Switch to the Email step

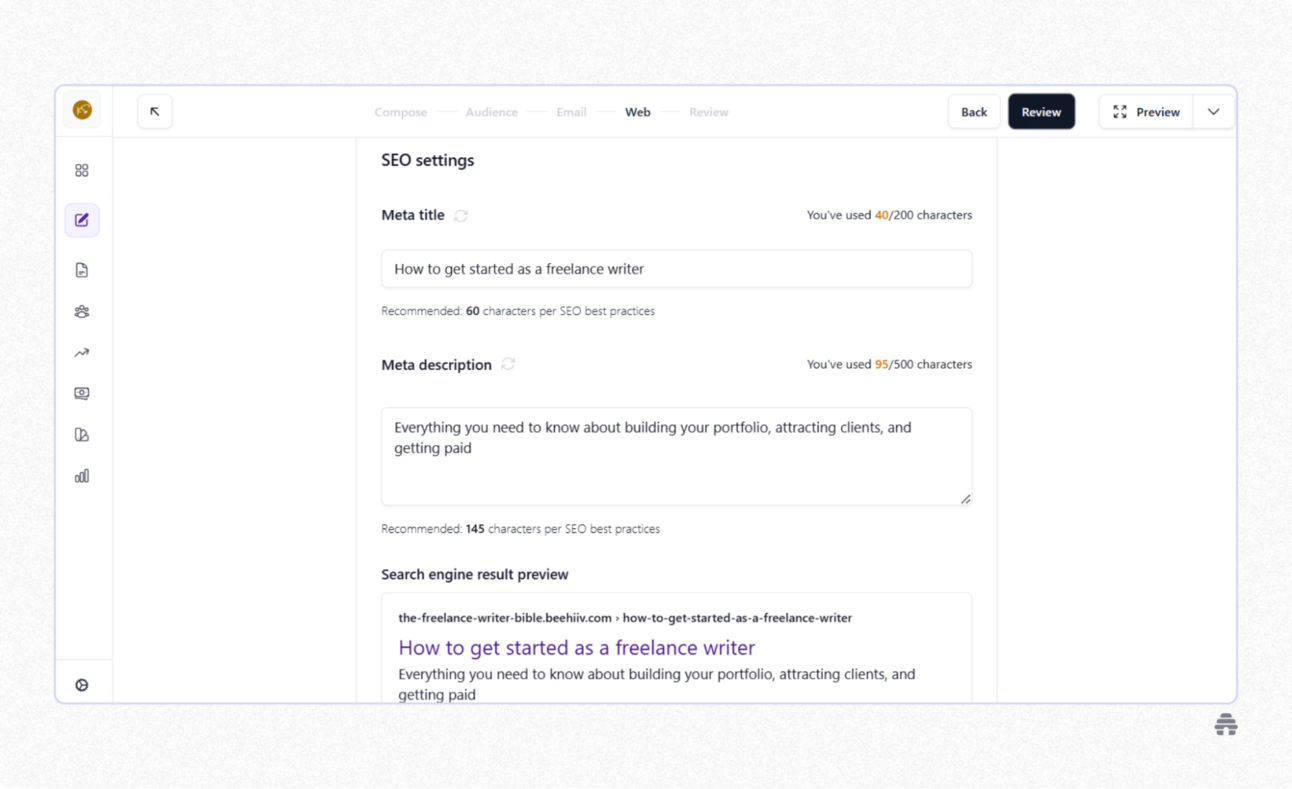click(x=571, y=112)
